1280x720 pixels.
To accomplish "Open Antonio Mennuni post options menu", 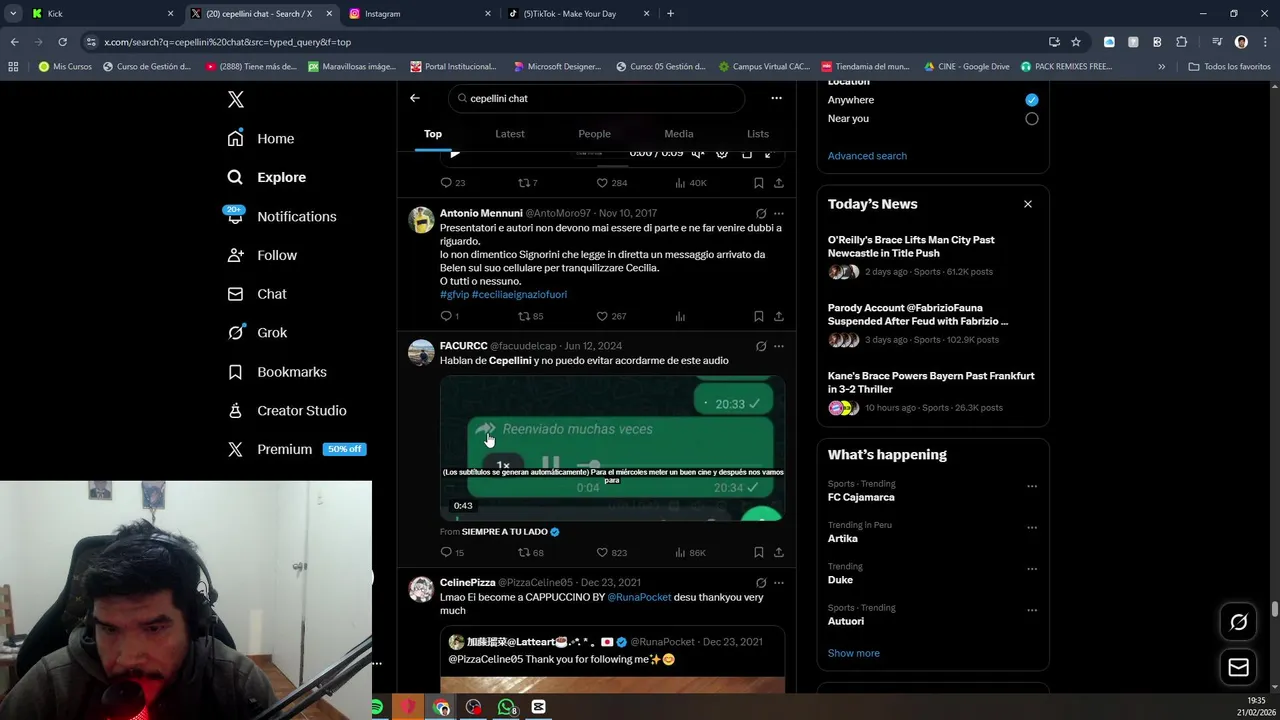I will 779,214.
